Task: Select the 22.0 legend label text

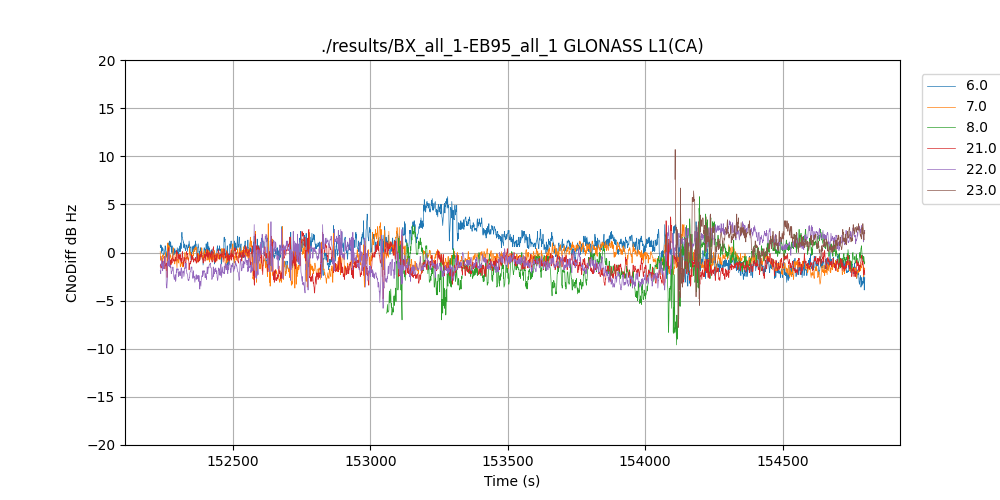Action: (981, 170)
